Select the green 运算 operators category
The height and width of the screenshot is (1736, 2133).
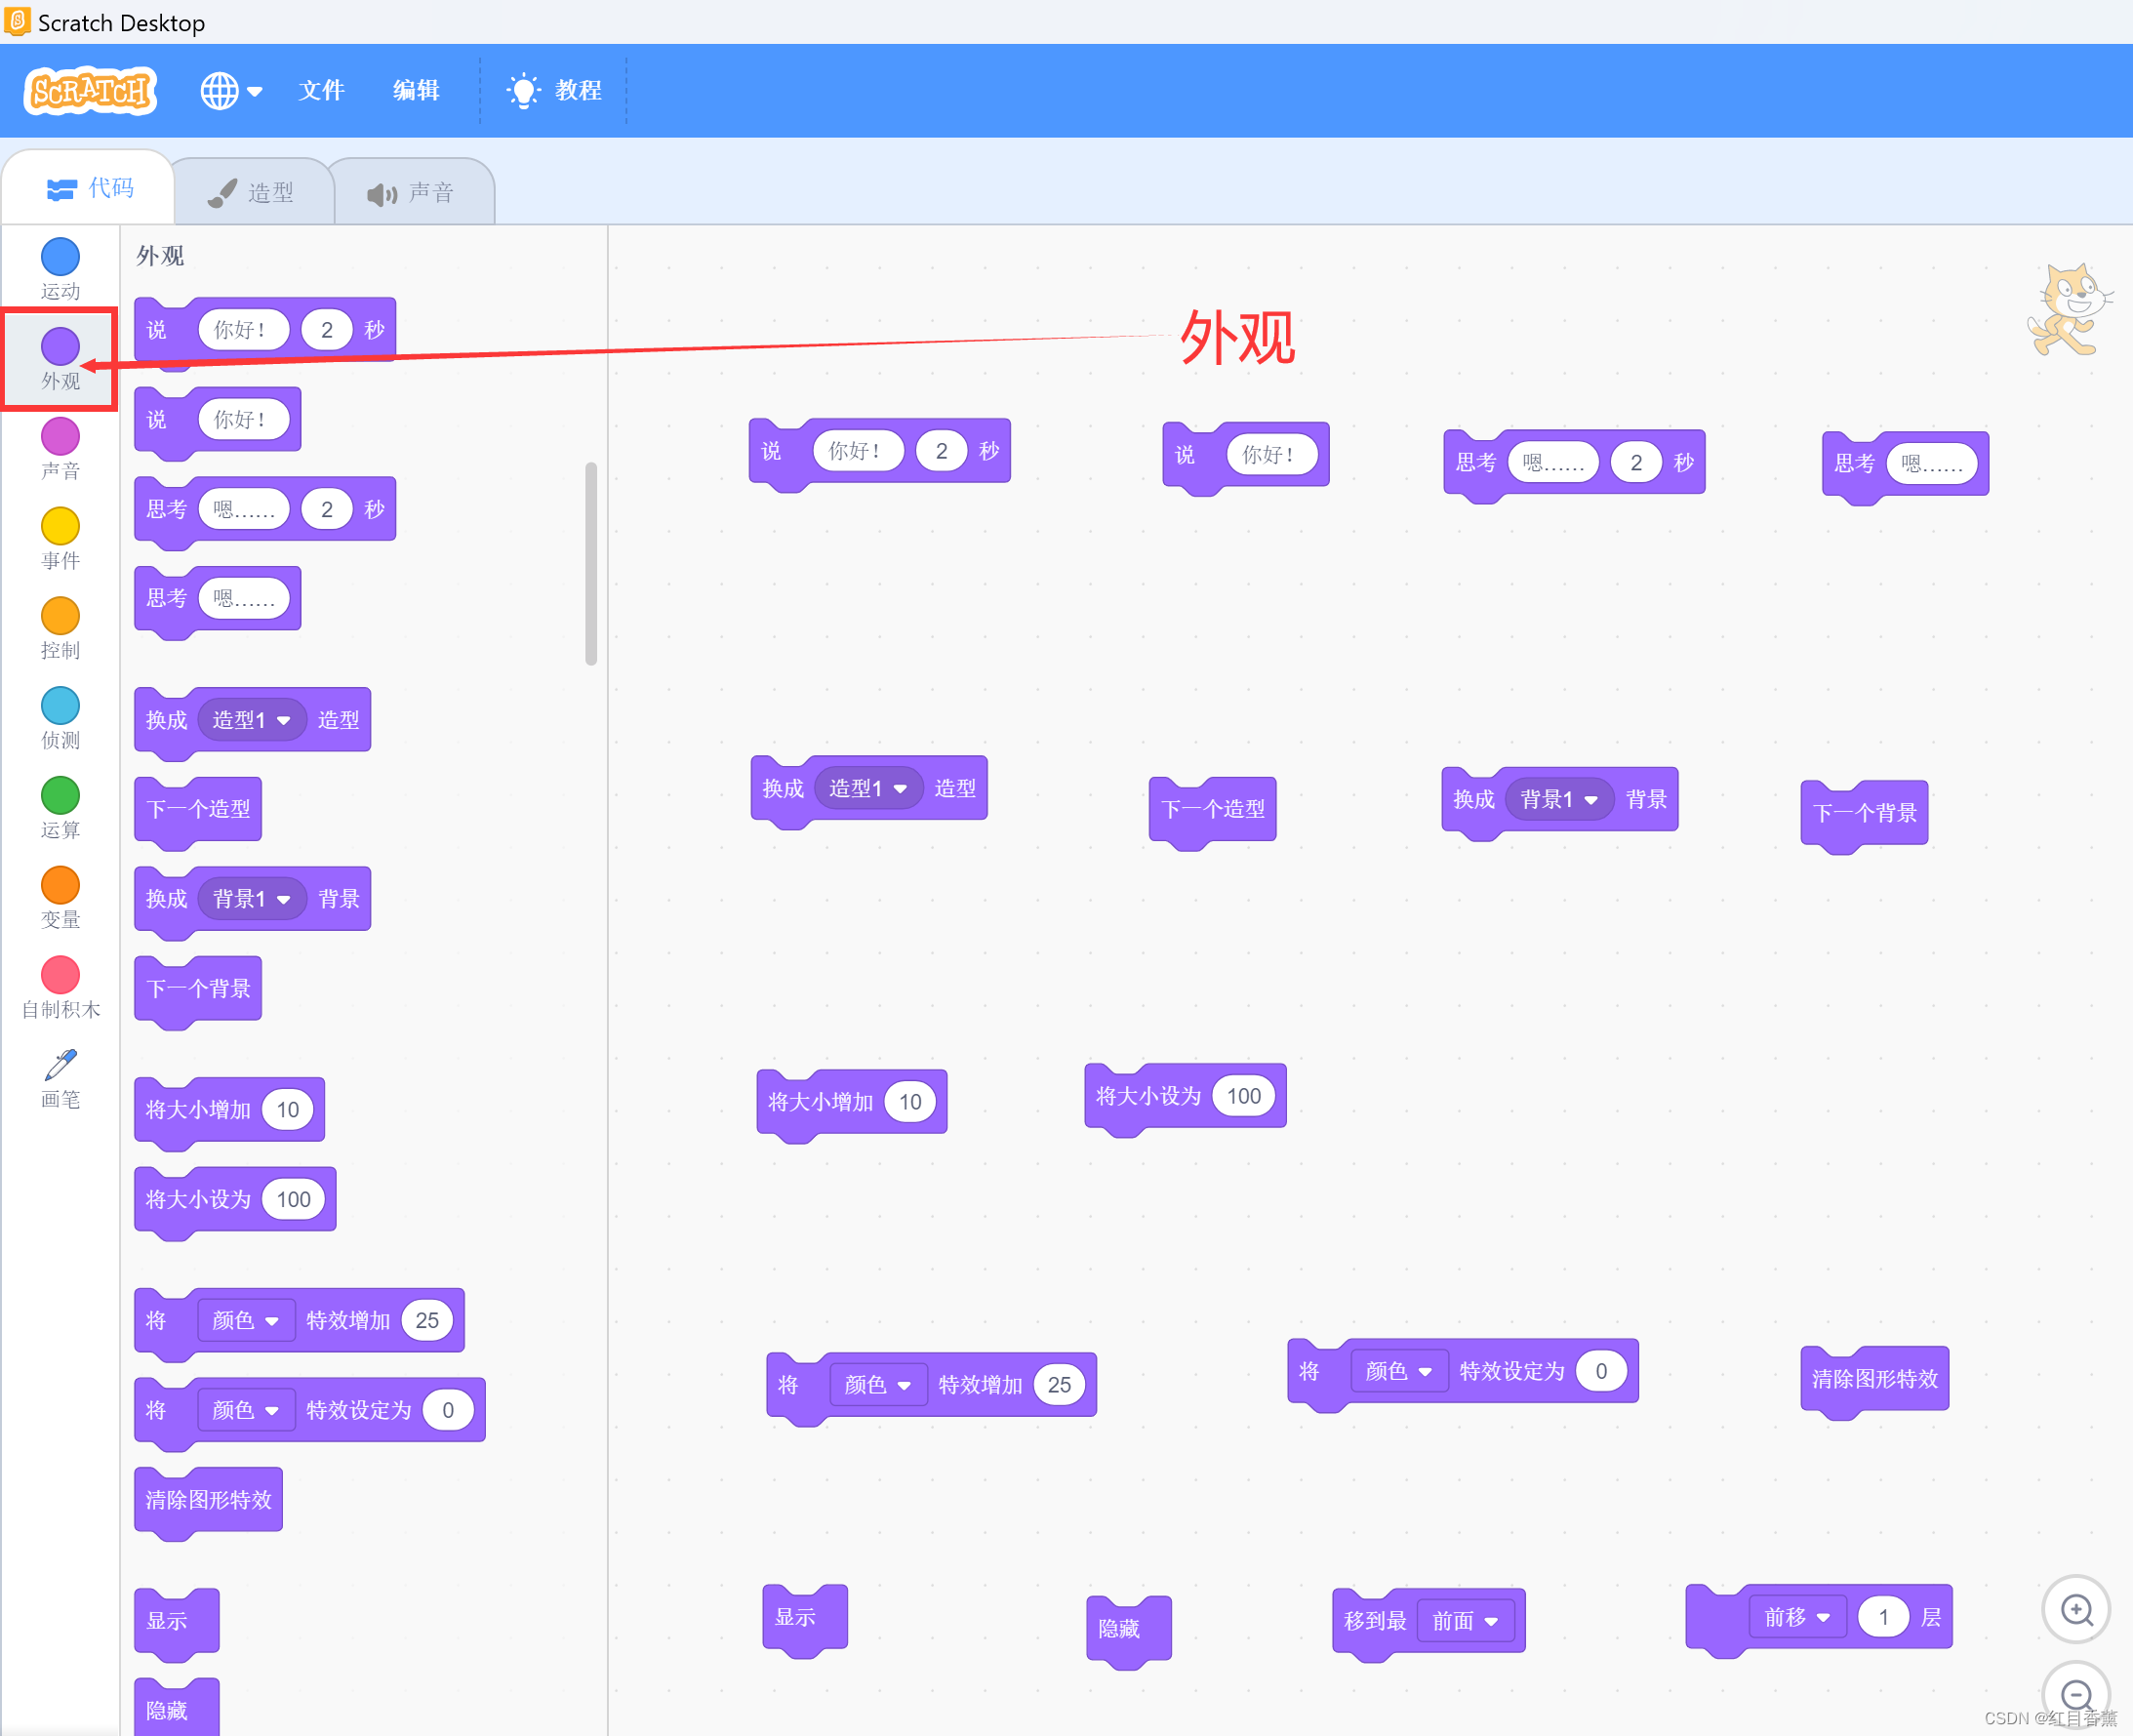coord(60,796)
